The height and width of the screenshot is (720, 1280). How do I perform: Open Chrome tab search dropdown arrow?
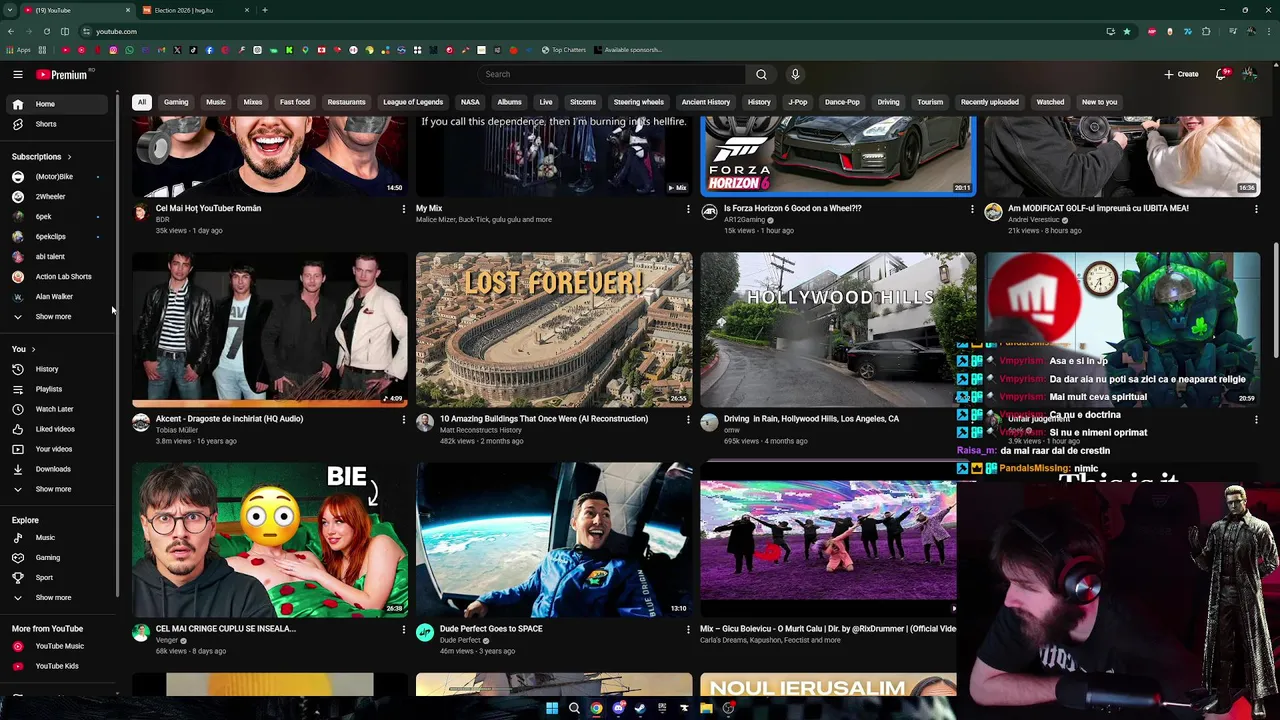pyautogui.click(x=9, y=10)
